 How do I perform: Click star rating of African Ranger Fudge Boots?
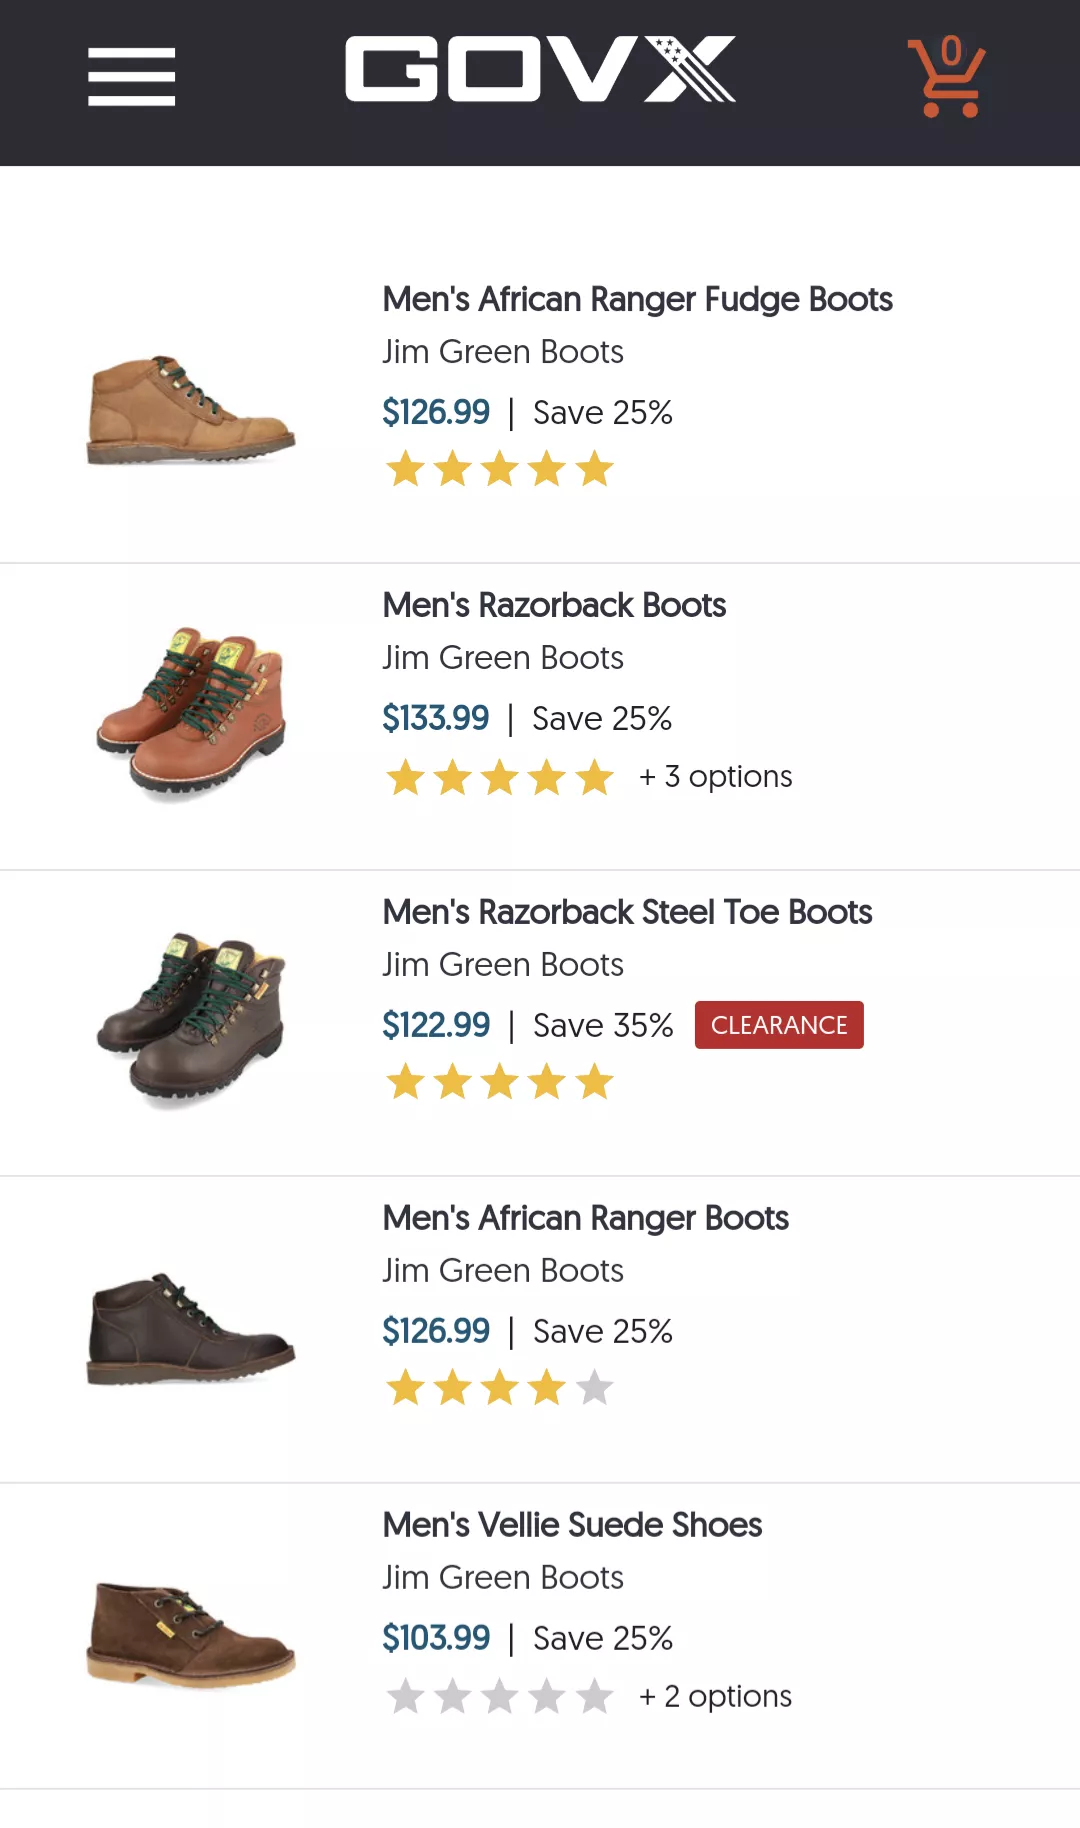click(x=499, y=469)
